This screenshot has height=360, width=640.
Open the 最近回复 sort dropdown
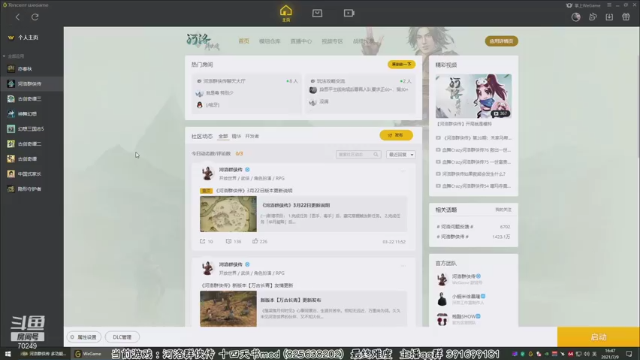(400, 154)
